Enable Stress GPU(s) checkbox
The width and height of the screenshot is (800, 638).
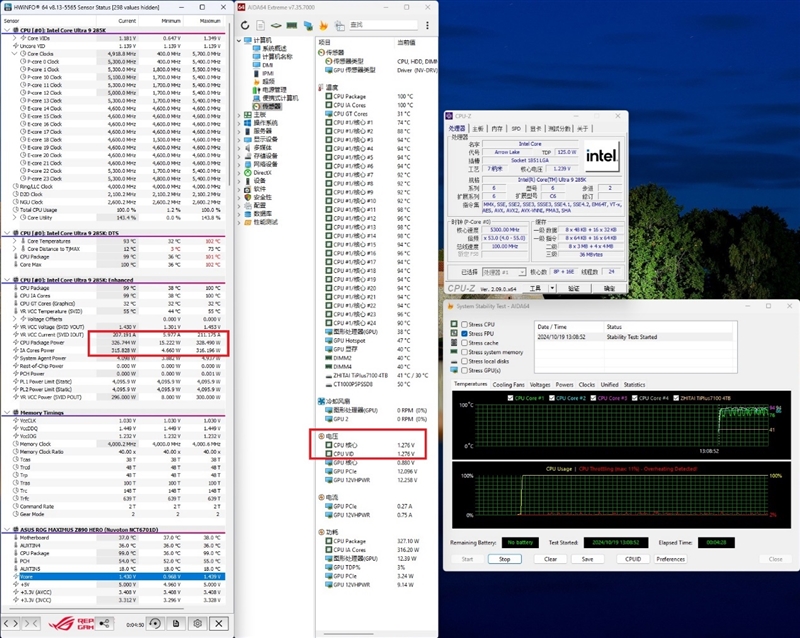coord(464,371)
